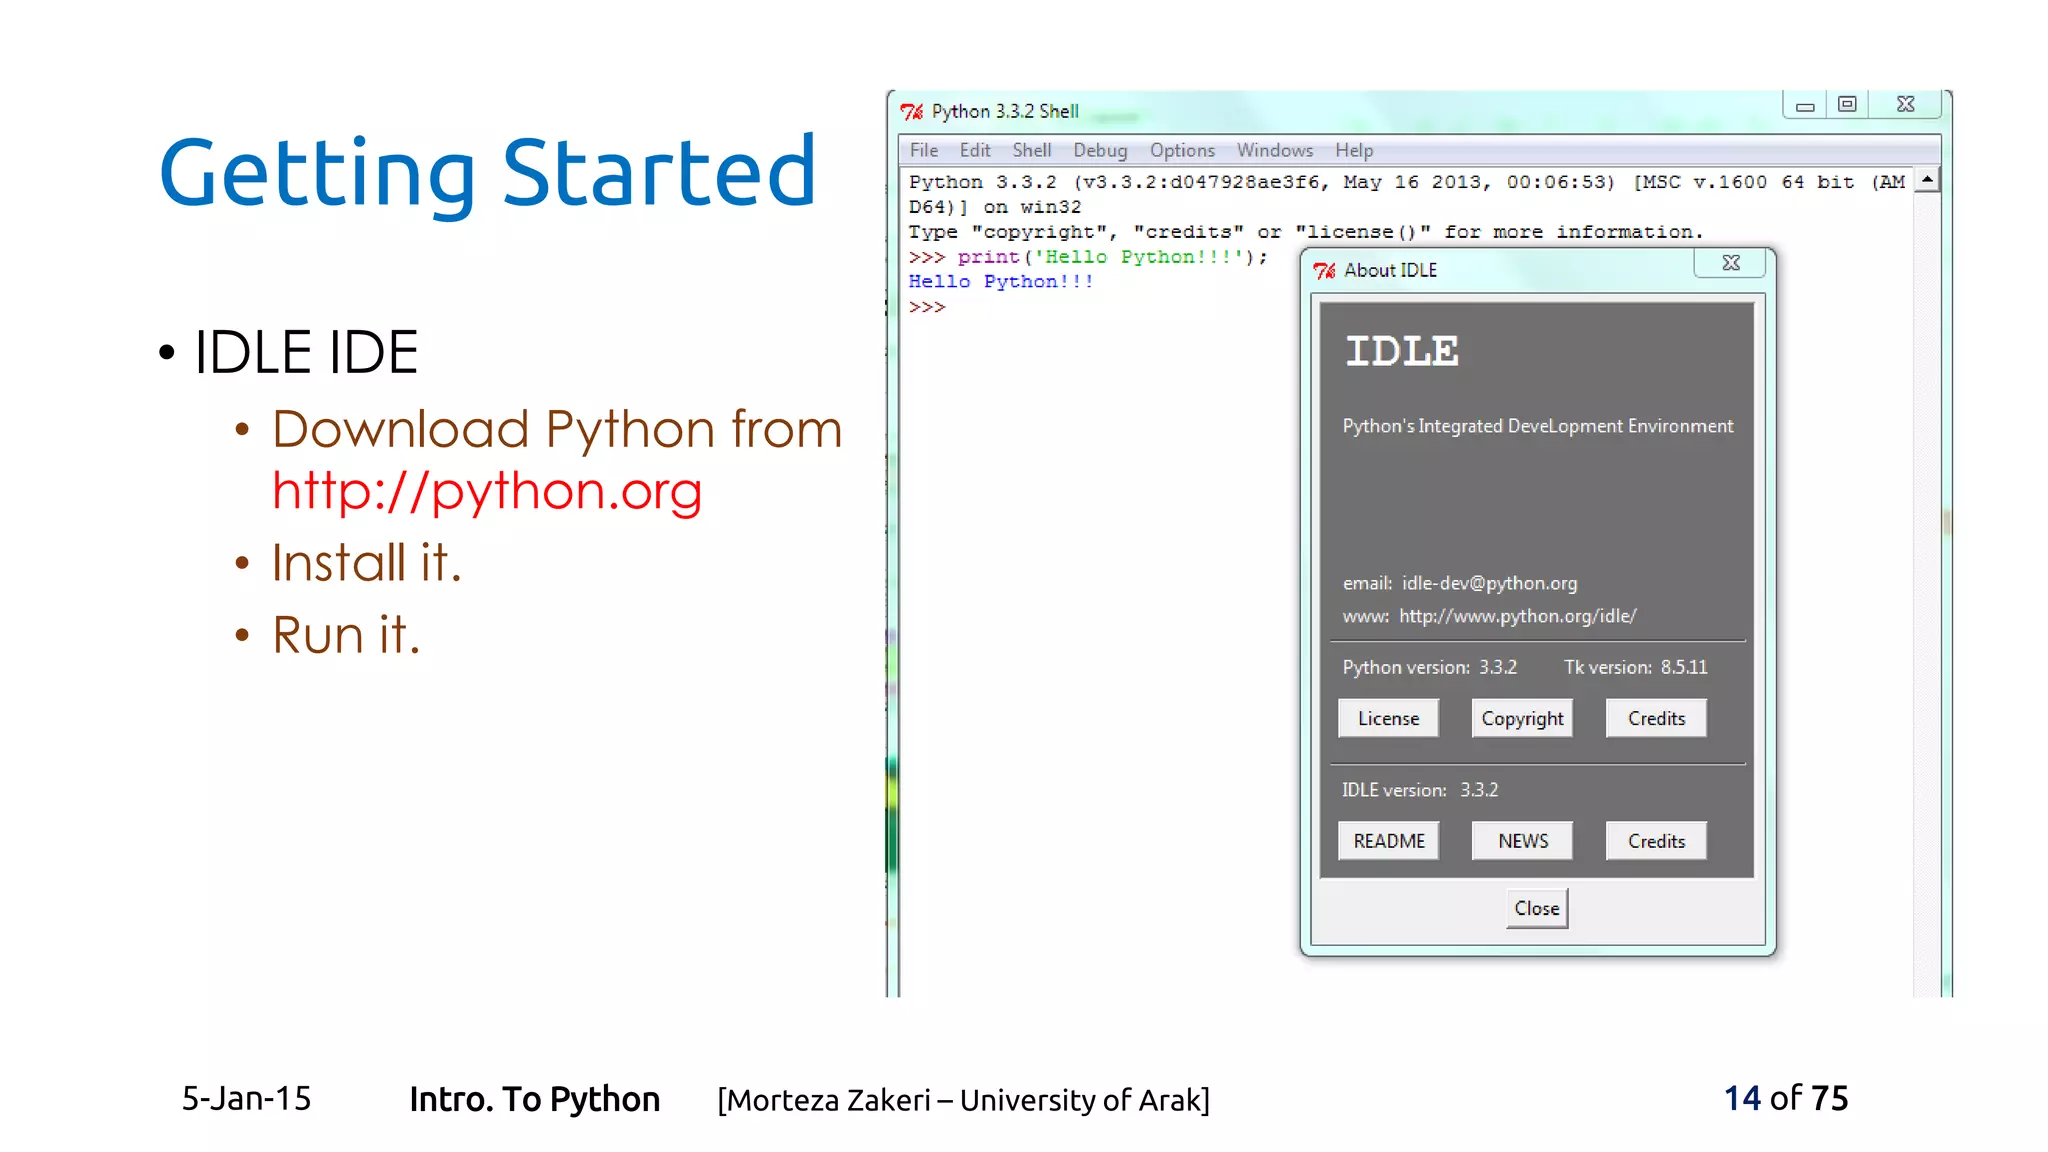Click the Credits button beside NEWS
This screenshot has width=2048, height=1152.
[1656, 841]
